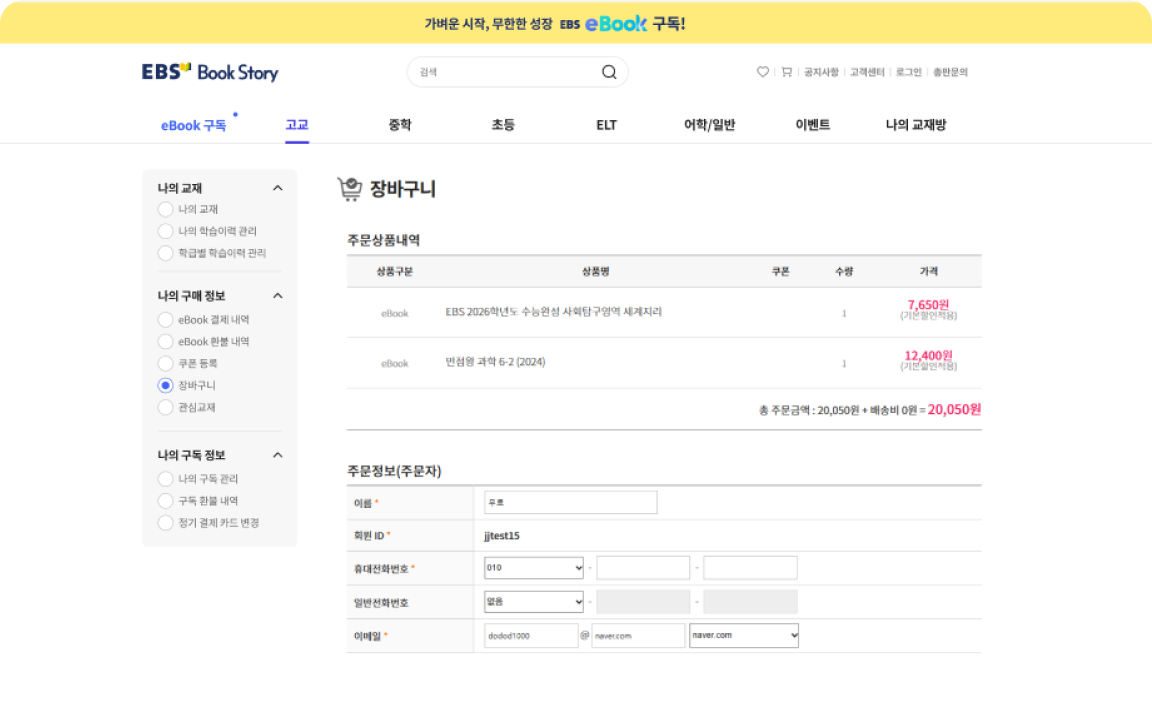Select 나의 학습이력 관리 radio option
This screenshot has width=1152, height=712.
(x=165, y=231)
